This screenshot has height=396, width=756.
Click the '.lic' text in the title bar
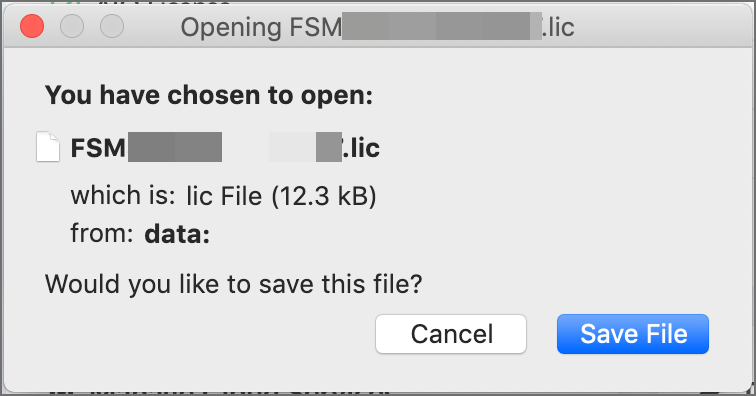coord(558,27)
